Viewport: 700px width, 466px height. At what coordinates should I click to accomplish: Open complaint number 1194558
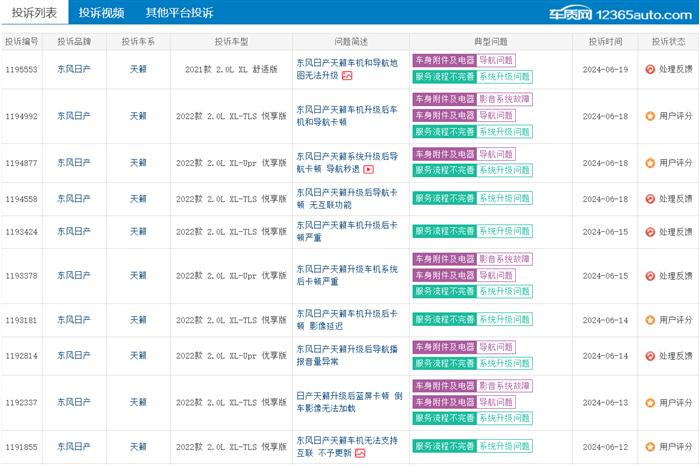(x=21, y=200)
